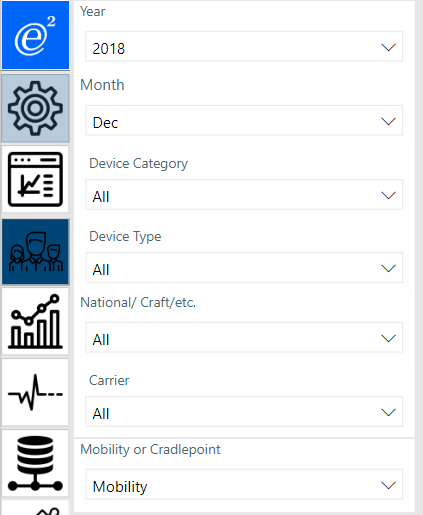The width and height of the screenshot is (423, 515).
Task: Select the bar chart trend icon
Action: coord(35,321)
